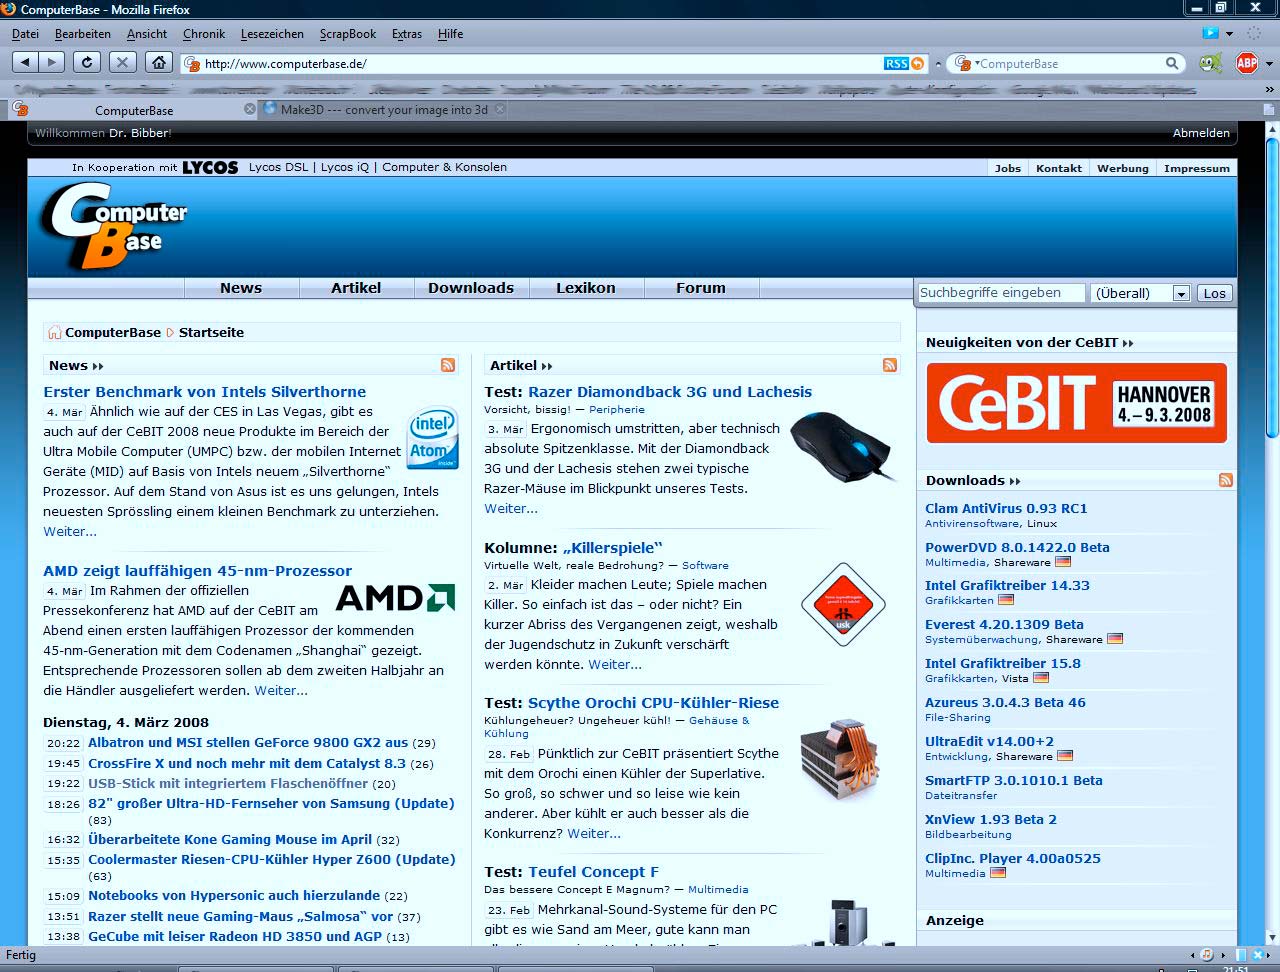This screenshot has width=1280, height=972.
Task: Click the search magnifier icon in search box
Action: [x=1172, y=63]
